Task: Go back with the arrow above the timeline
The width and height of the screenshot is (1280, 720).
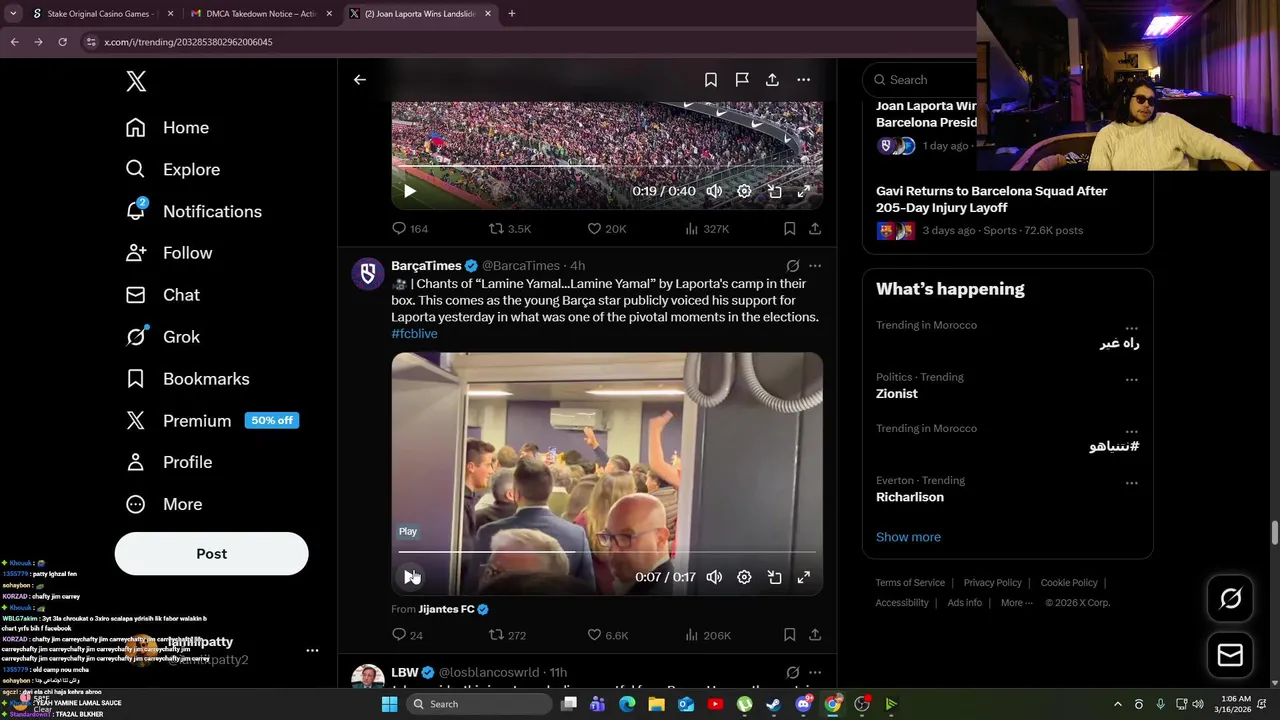Action: [360, 80]
